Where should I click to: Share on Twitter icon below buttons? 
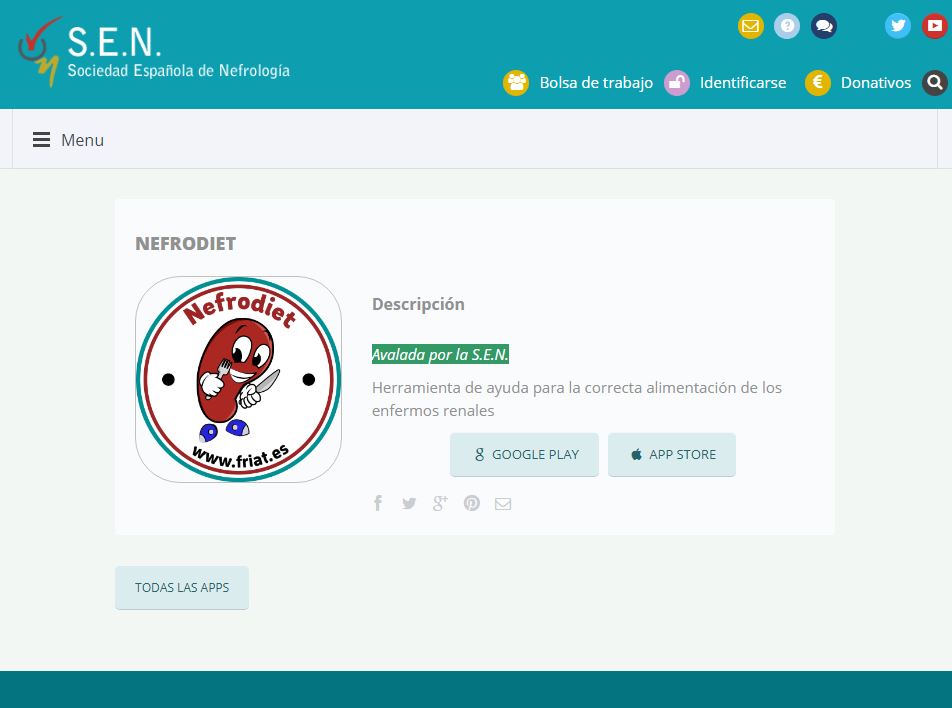point(409,503)
